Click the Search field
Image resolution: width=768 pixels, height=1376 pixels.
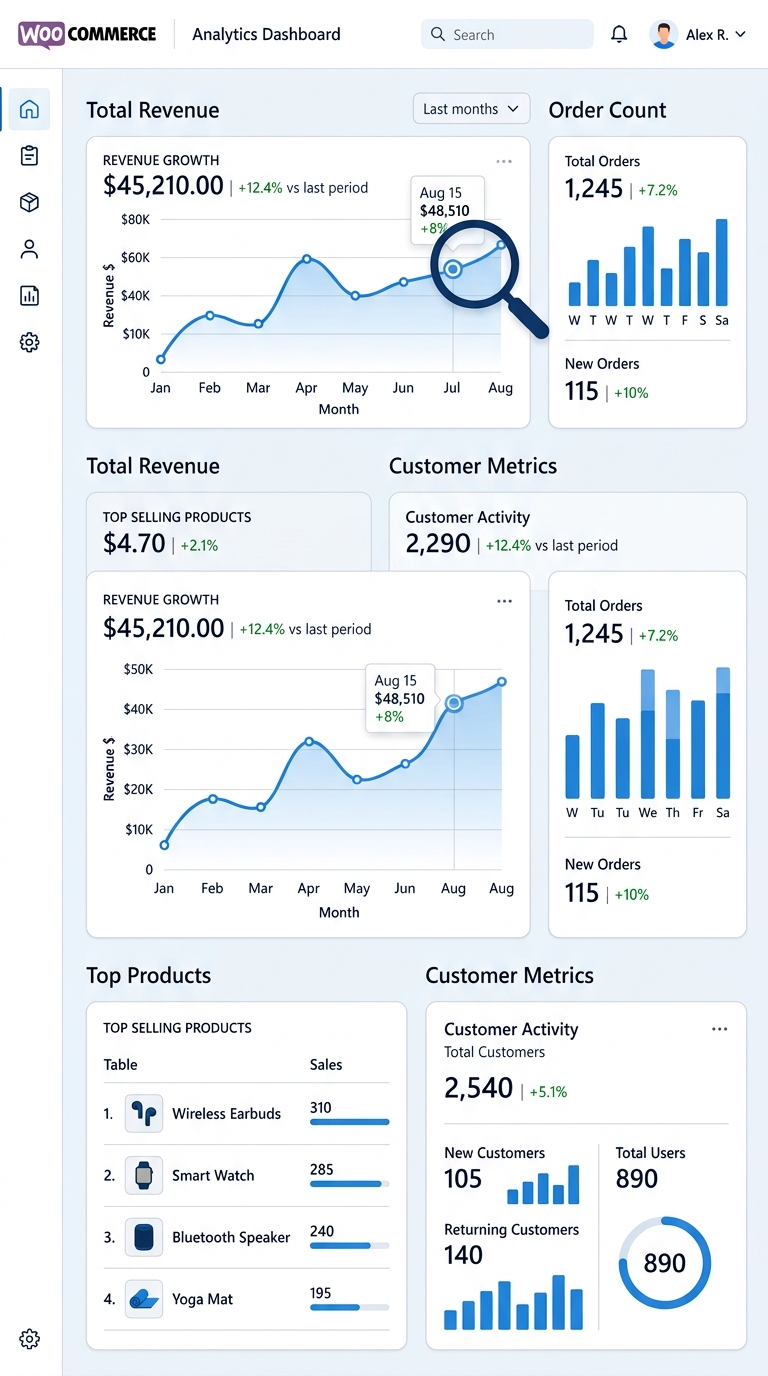point(507,34)
